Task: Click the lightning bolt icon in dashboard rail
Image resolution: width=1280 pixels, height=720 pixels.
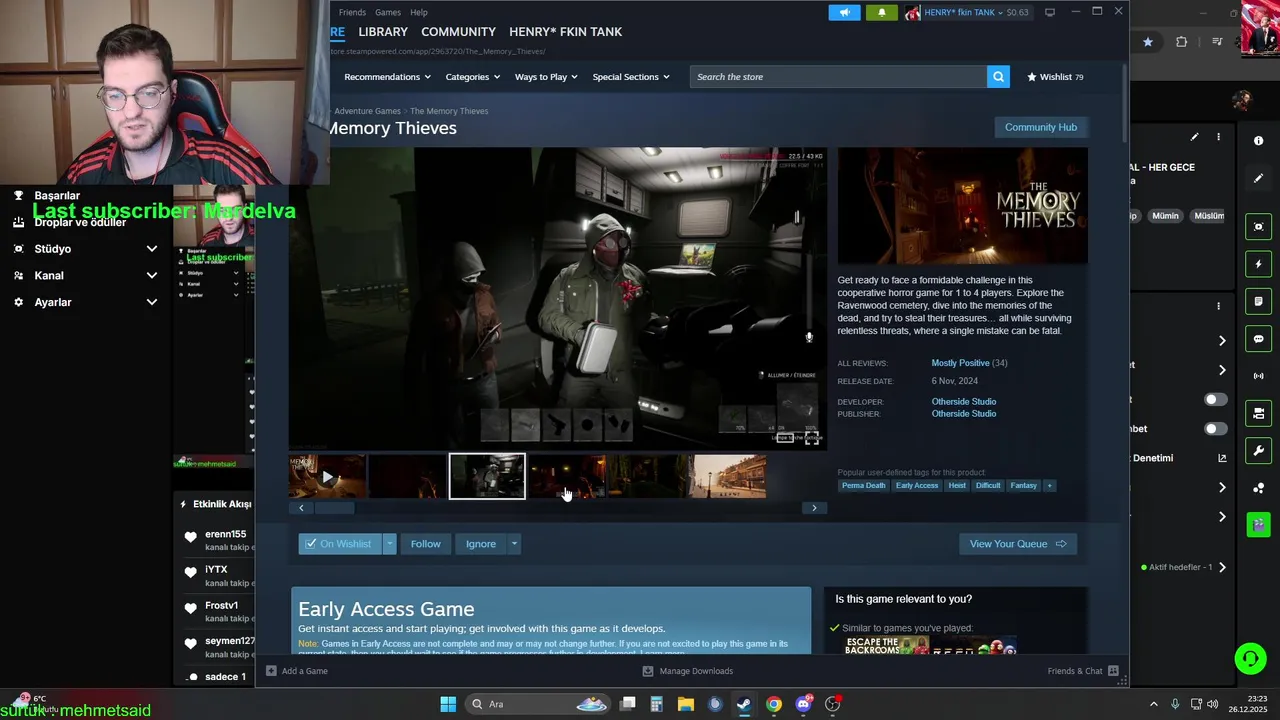Action: 1258,264
